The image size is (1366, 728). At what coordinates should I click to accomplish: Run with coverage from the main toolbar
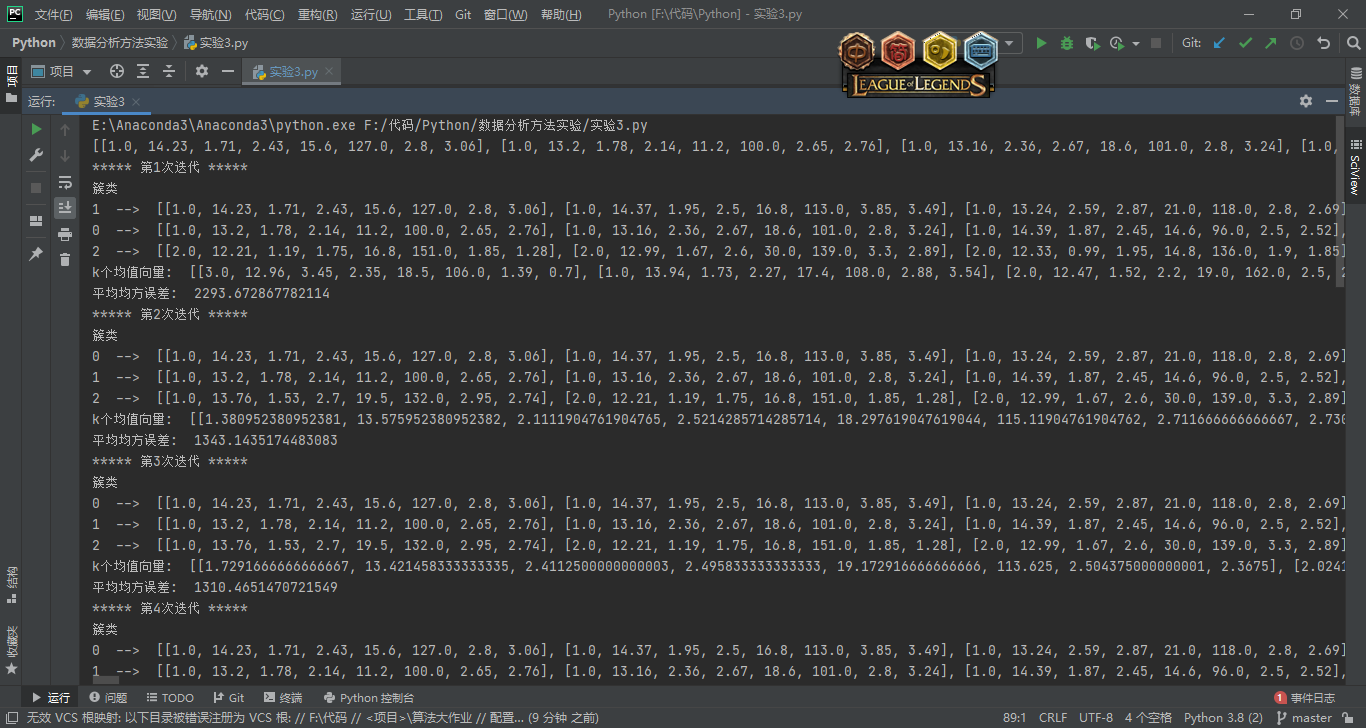coord(1092,43)
